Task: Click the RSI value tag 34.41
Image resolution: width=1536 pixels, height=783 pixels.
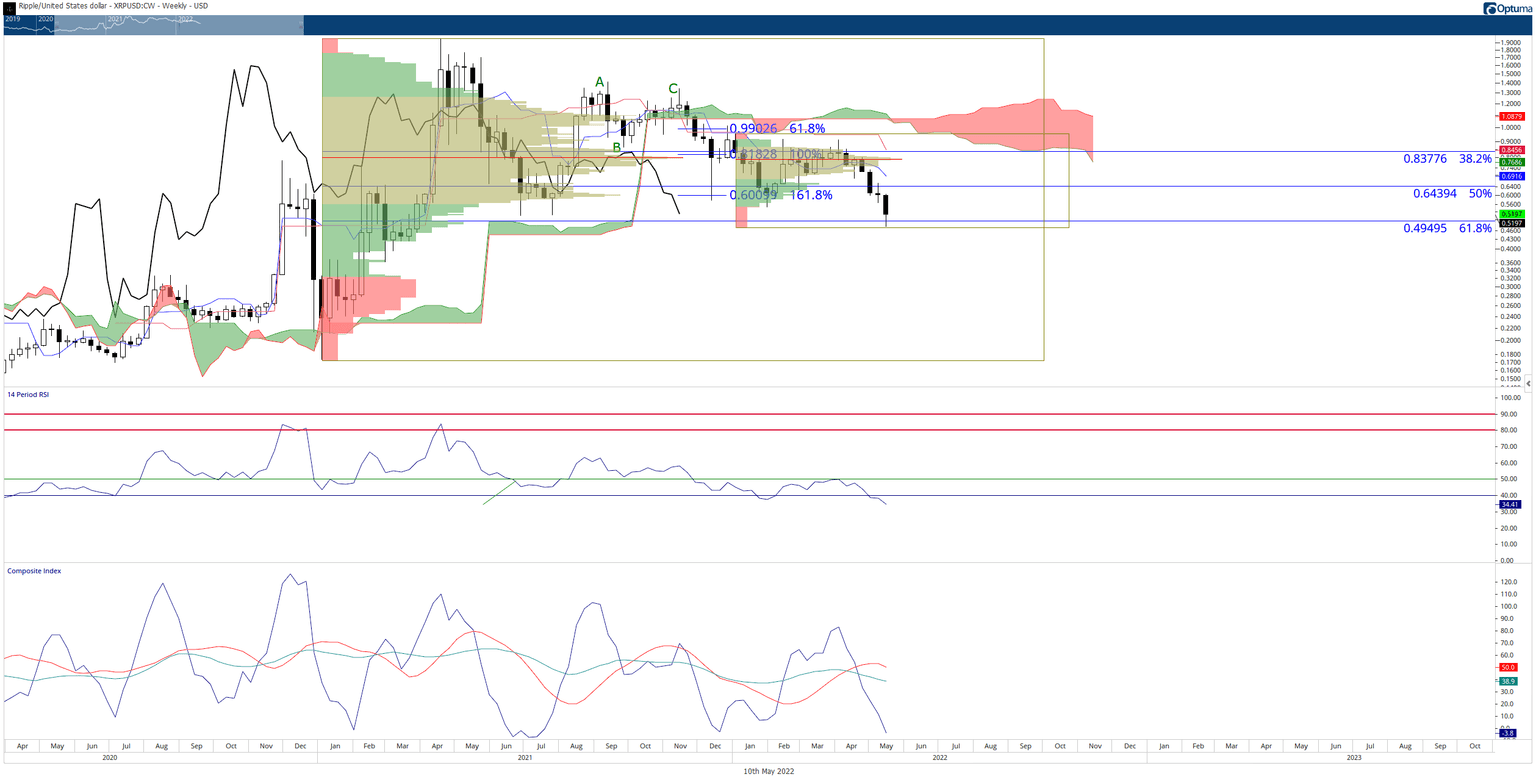Action: coord(1510,504)
